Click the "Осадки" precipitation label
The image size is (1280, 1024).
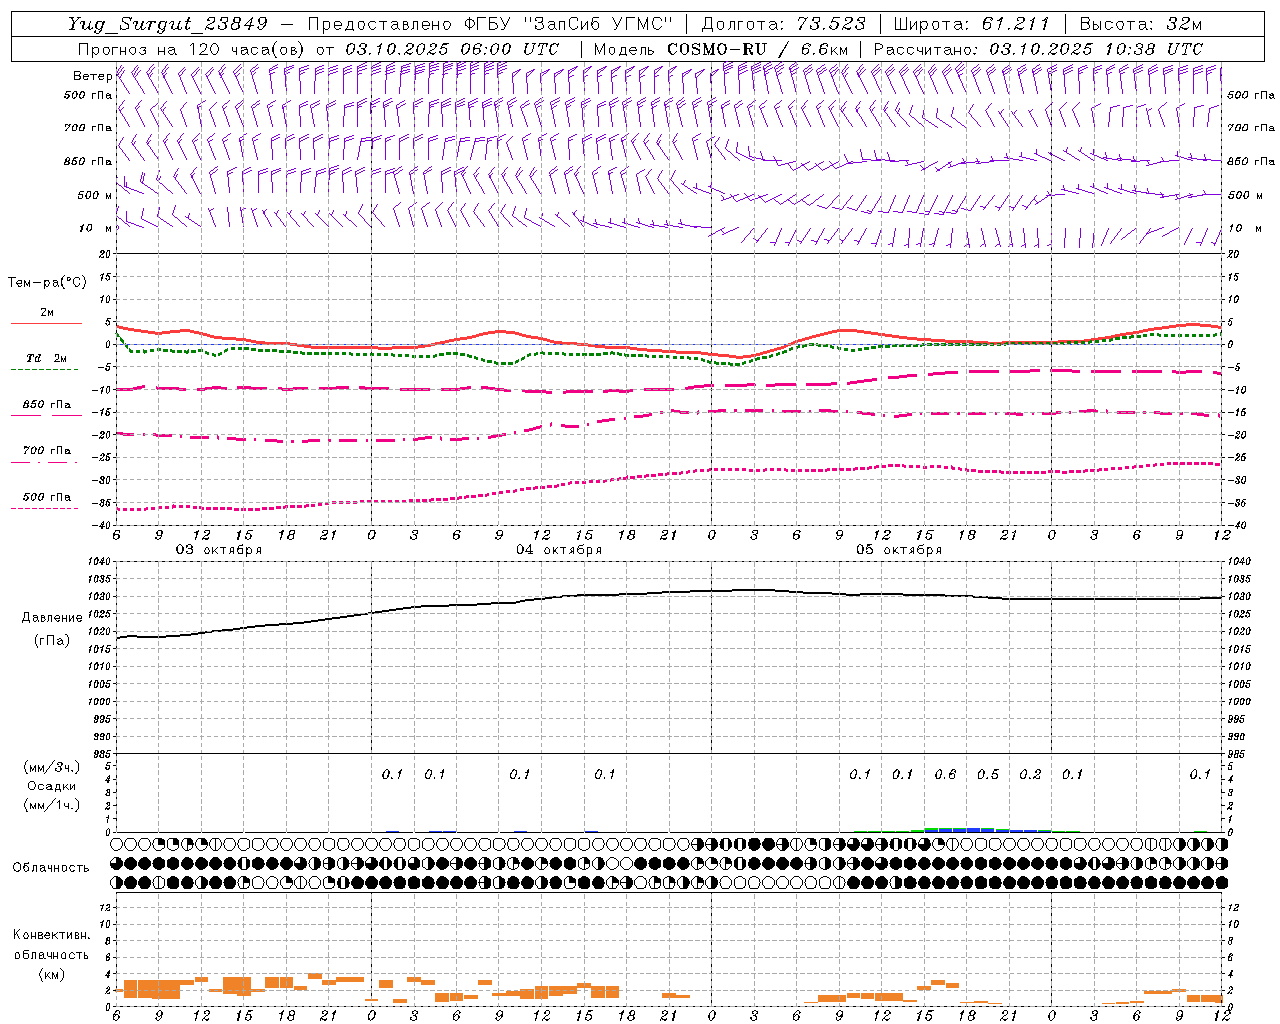52,786
